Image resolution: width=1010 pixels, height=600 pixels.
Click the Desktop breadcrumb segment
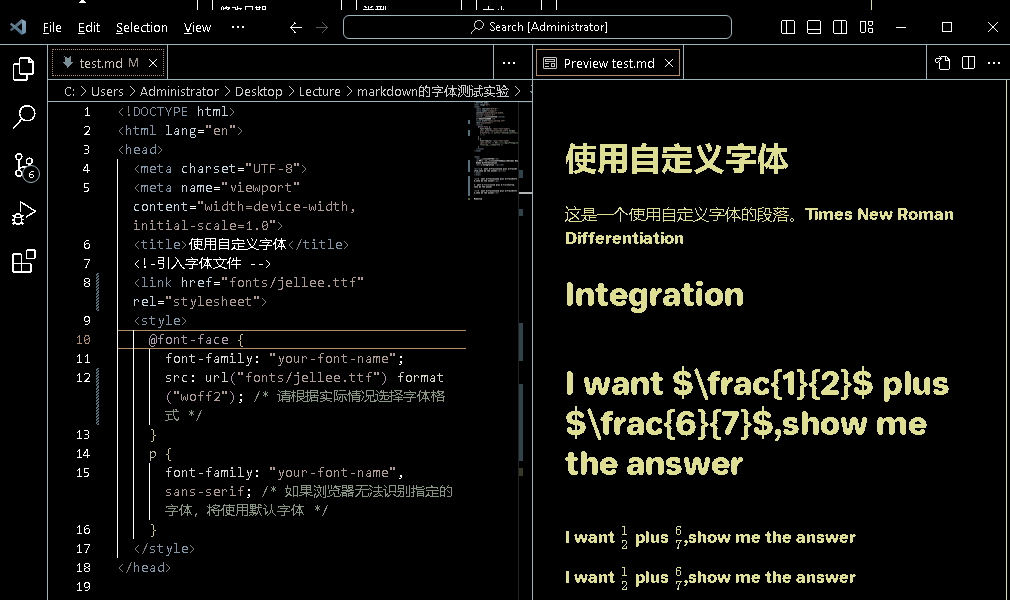258,92
